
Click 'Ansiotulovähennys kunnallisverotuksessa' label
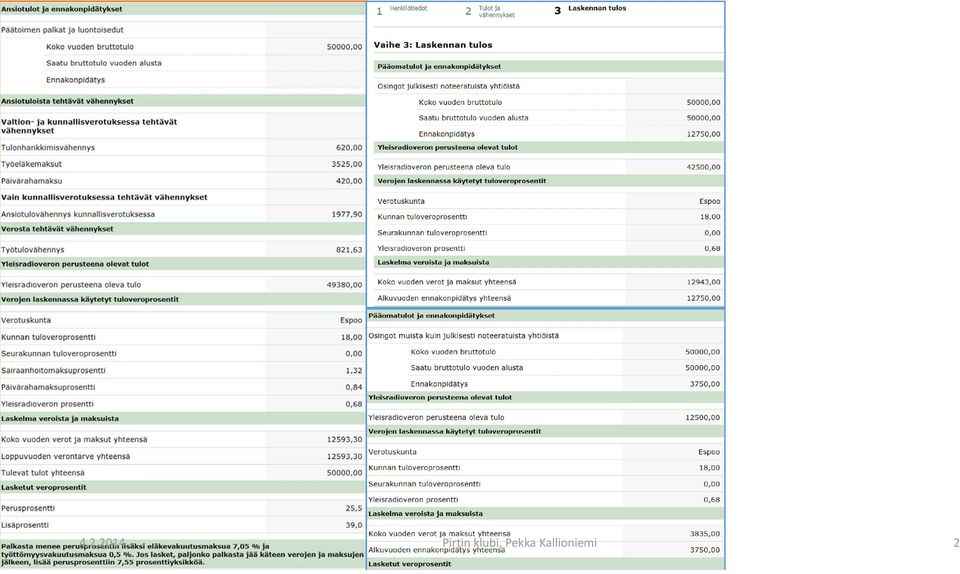coord(78,214)
